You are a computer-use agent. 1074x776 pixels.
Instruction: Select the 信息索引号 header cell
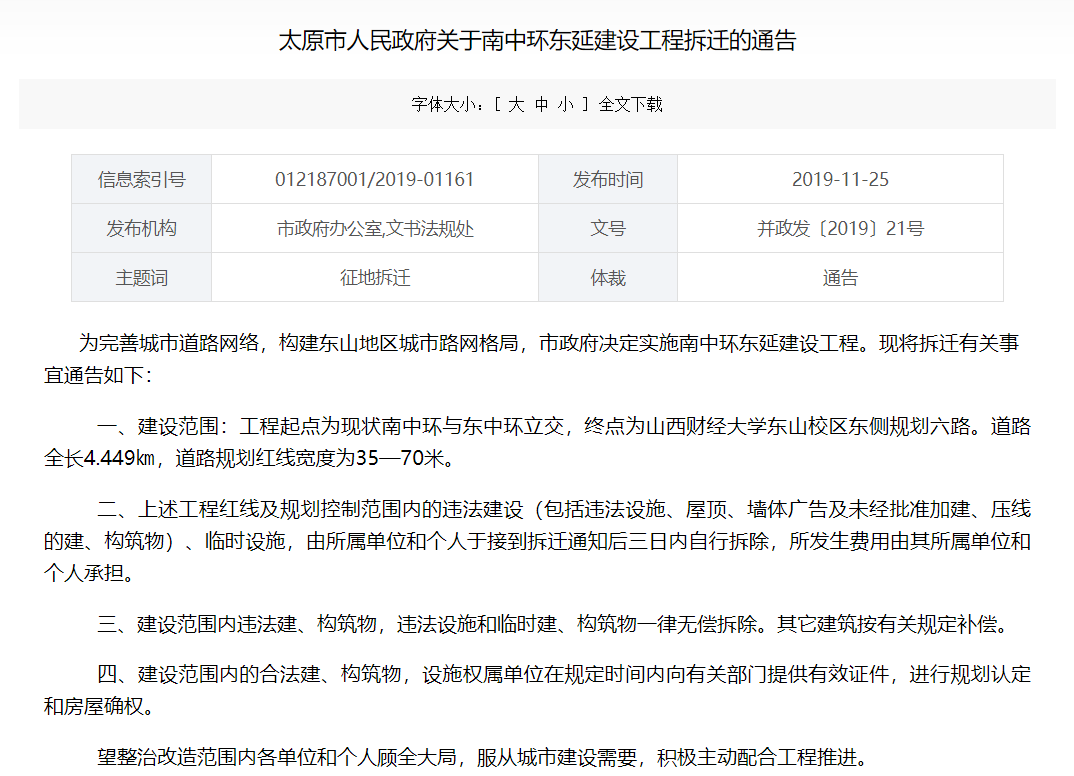click(141, 180)
